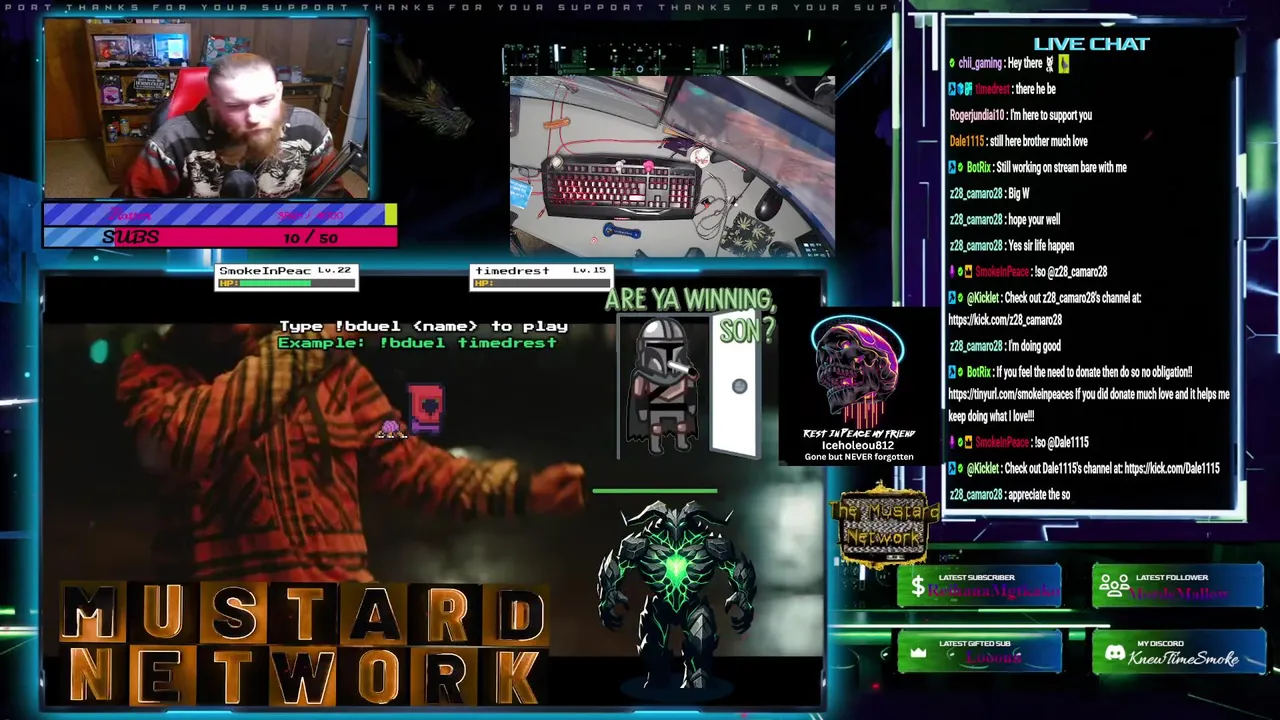This screenshot has height=720, width=1280.
Task: Click timedrest's username in chat
Action: tap(992, 89)
